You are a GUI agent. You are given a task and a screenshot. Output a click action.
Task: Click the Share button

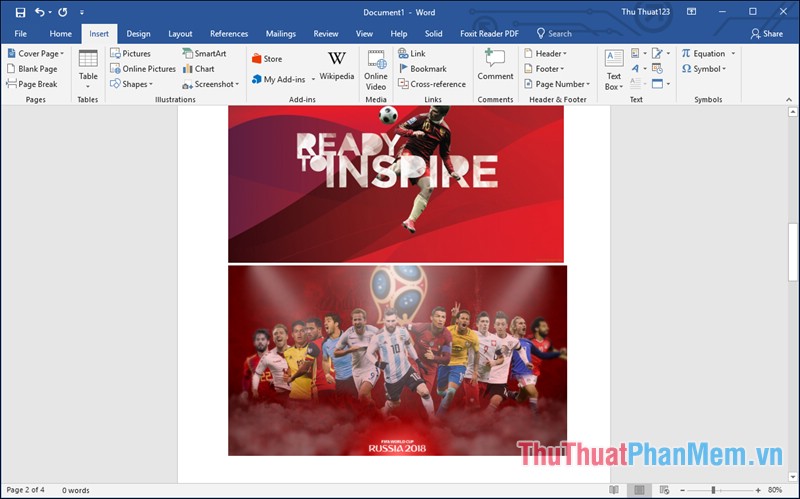pyautogui.click(x=766, y=34)
